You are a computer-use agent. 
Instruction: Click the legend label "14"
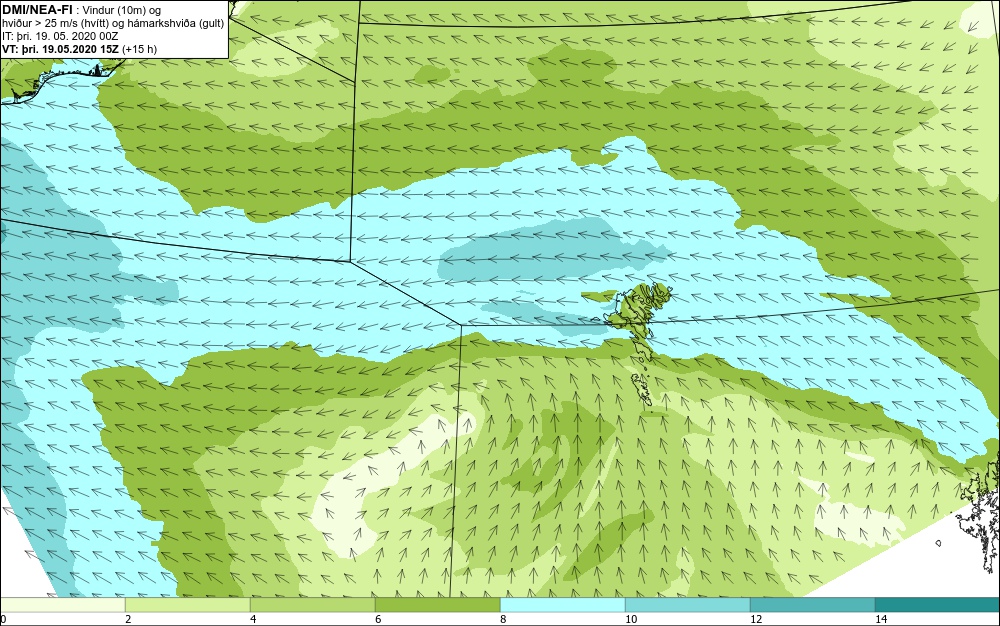tap(881, 619)
